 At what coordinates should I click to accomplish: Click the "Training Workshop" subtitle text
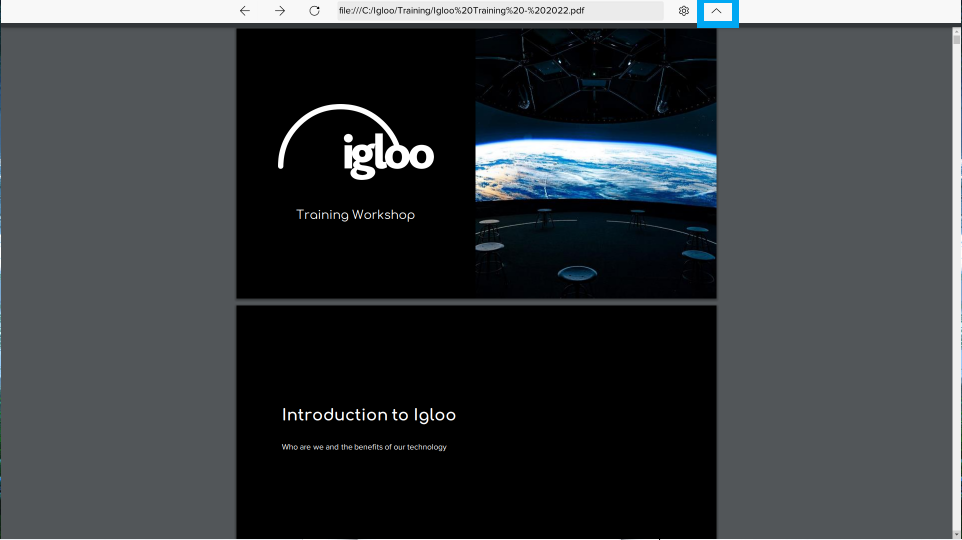355,215
